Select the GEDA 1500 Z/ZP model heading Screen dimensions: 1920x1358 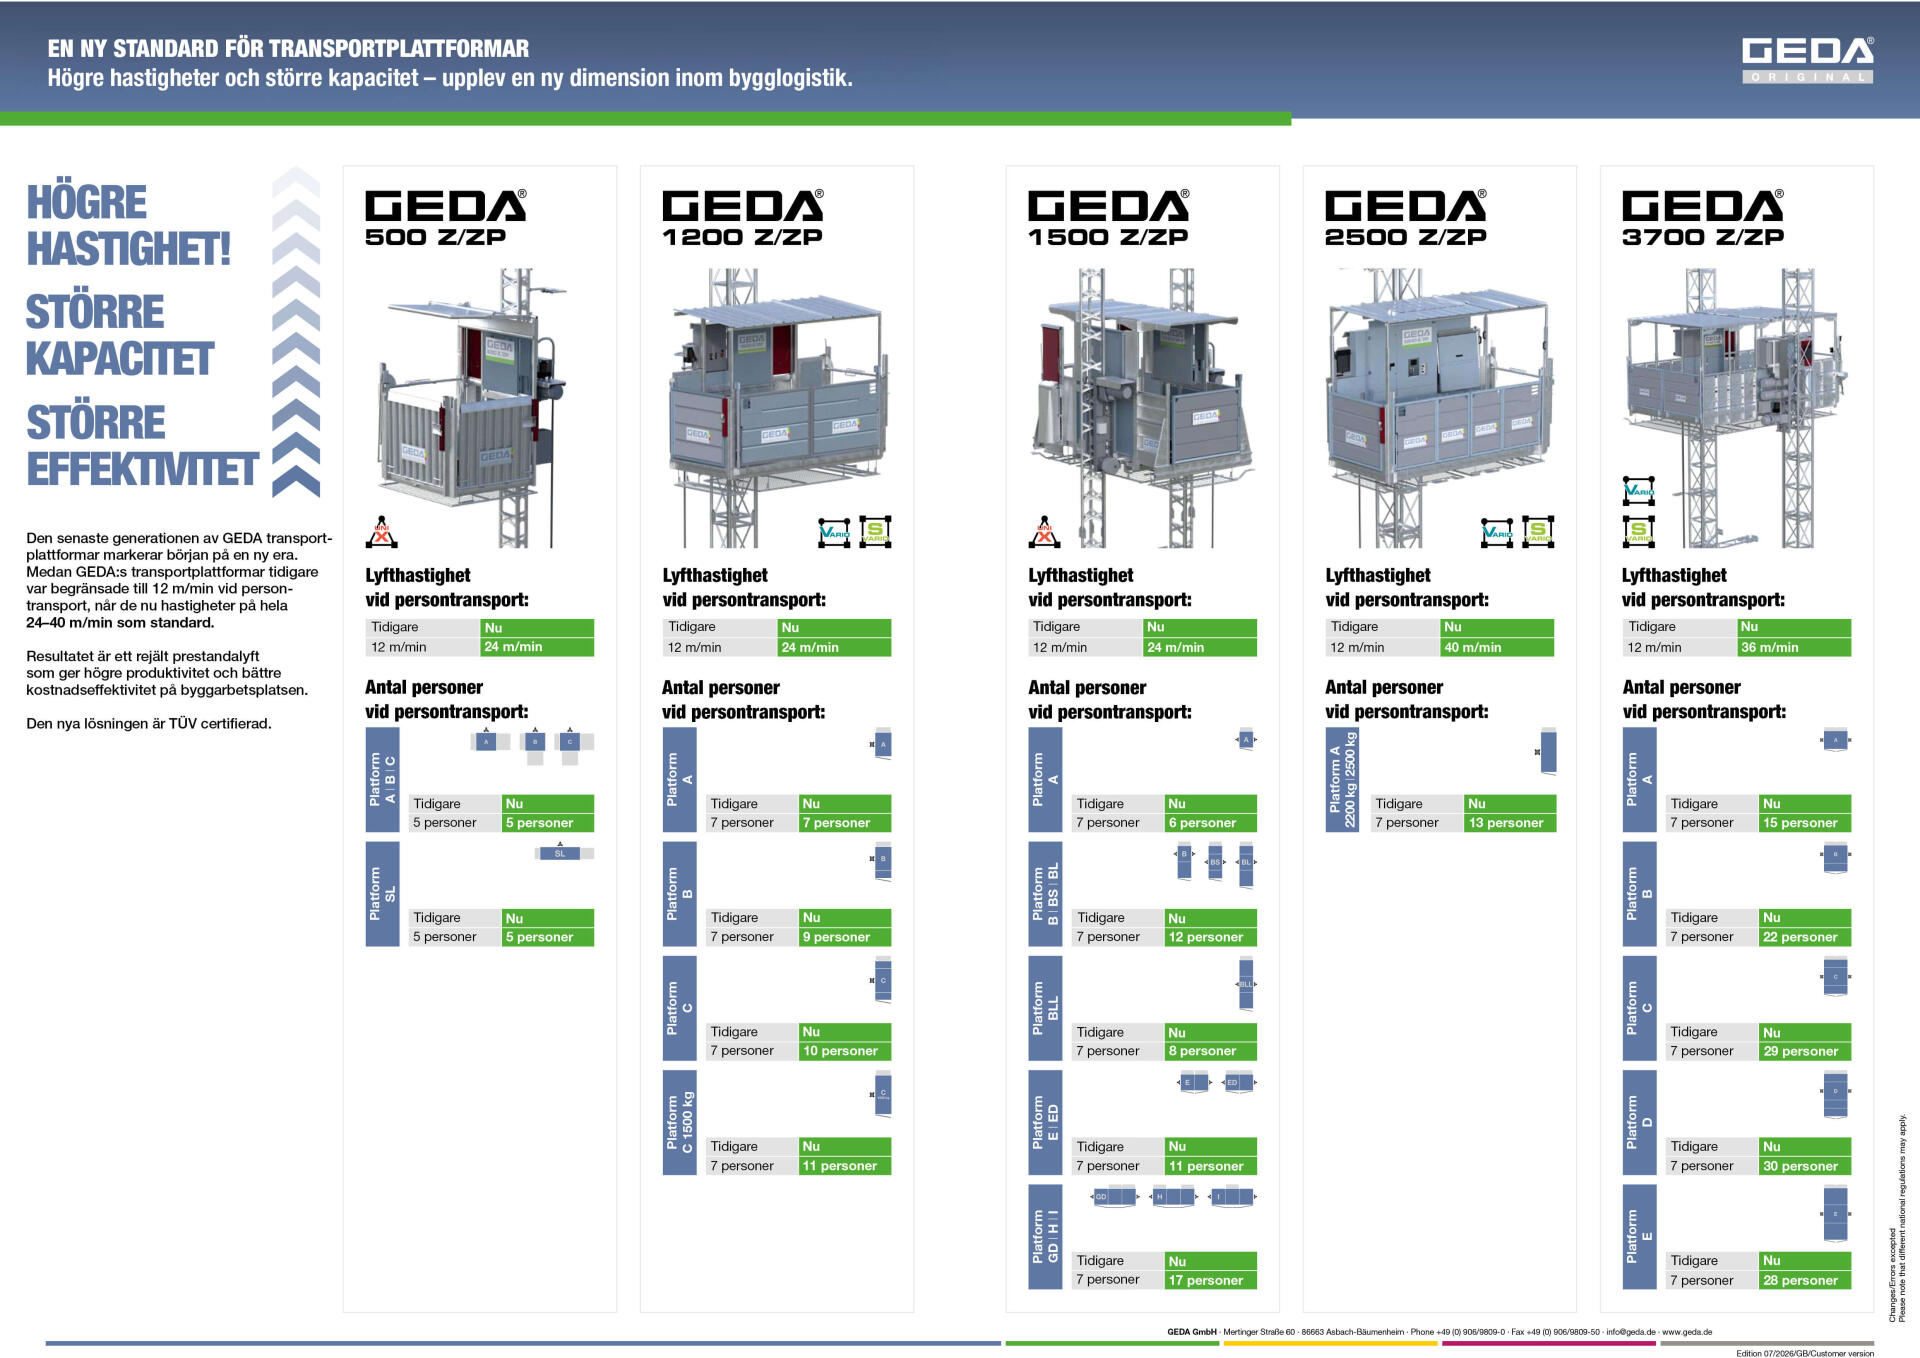click(x=1109, y=218)
